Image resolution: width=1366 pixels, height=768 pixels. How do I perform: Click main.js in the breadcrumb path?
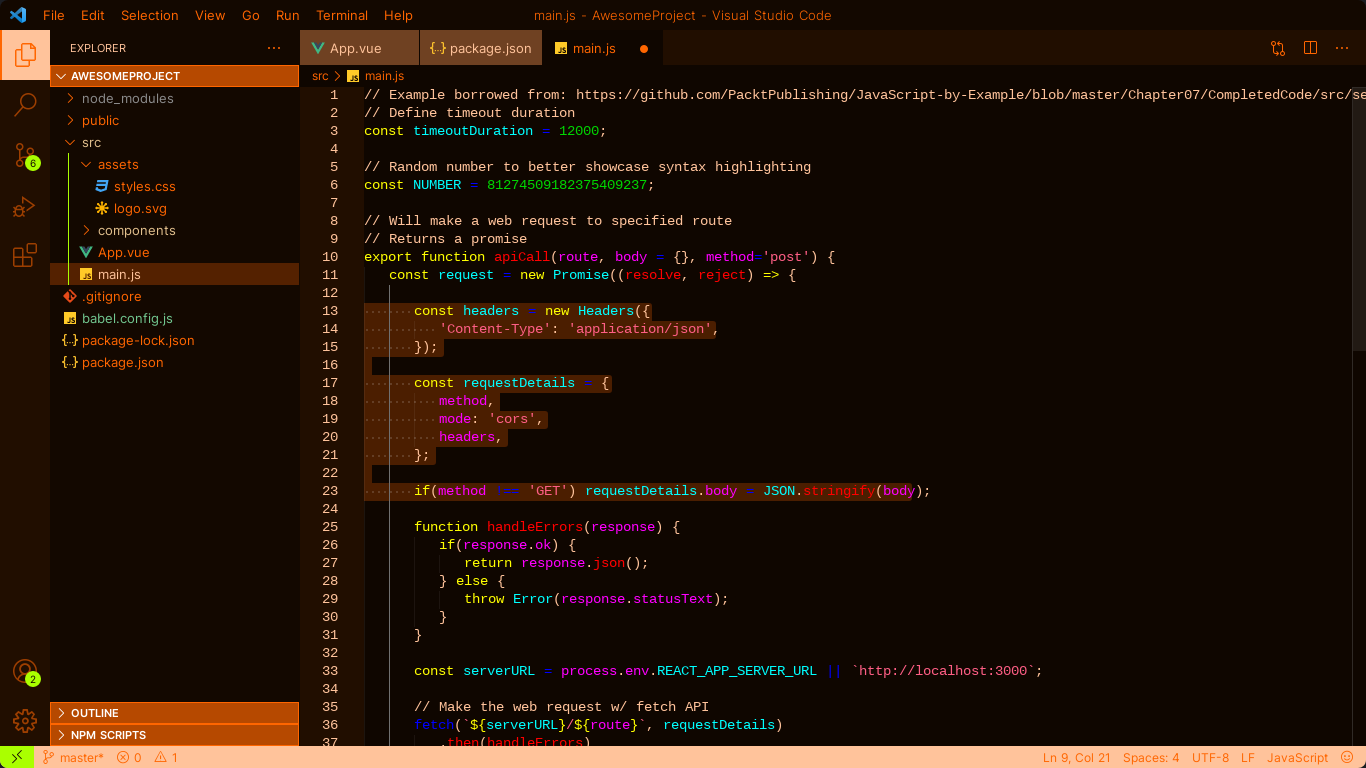[384, 76]
